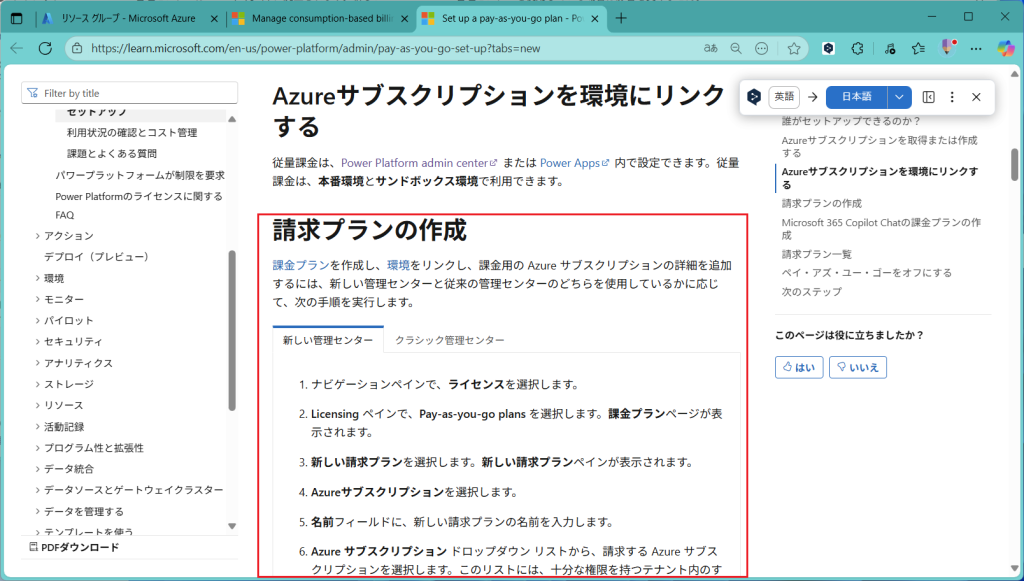Open 課題とよくある質問 in sidebar
1024x581 pixels.
tap(112, 153)
